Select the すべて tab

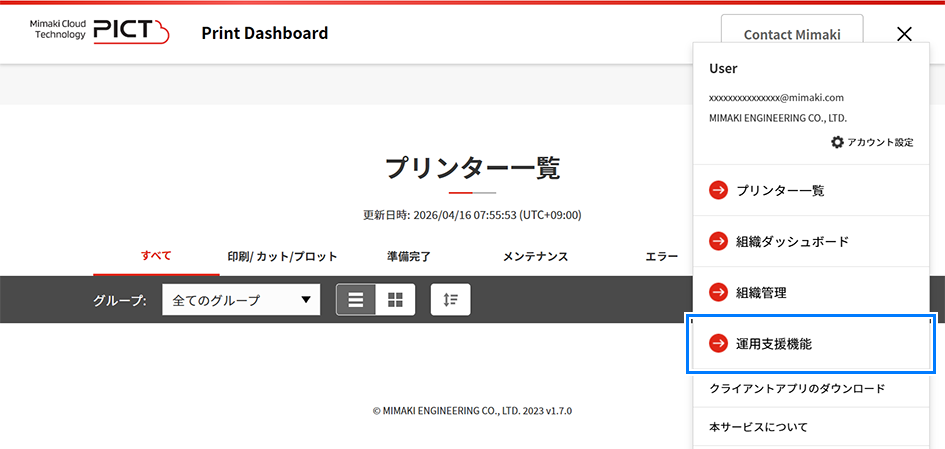pyautogui.click(x=156, y=256)
